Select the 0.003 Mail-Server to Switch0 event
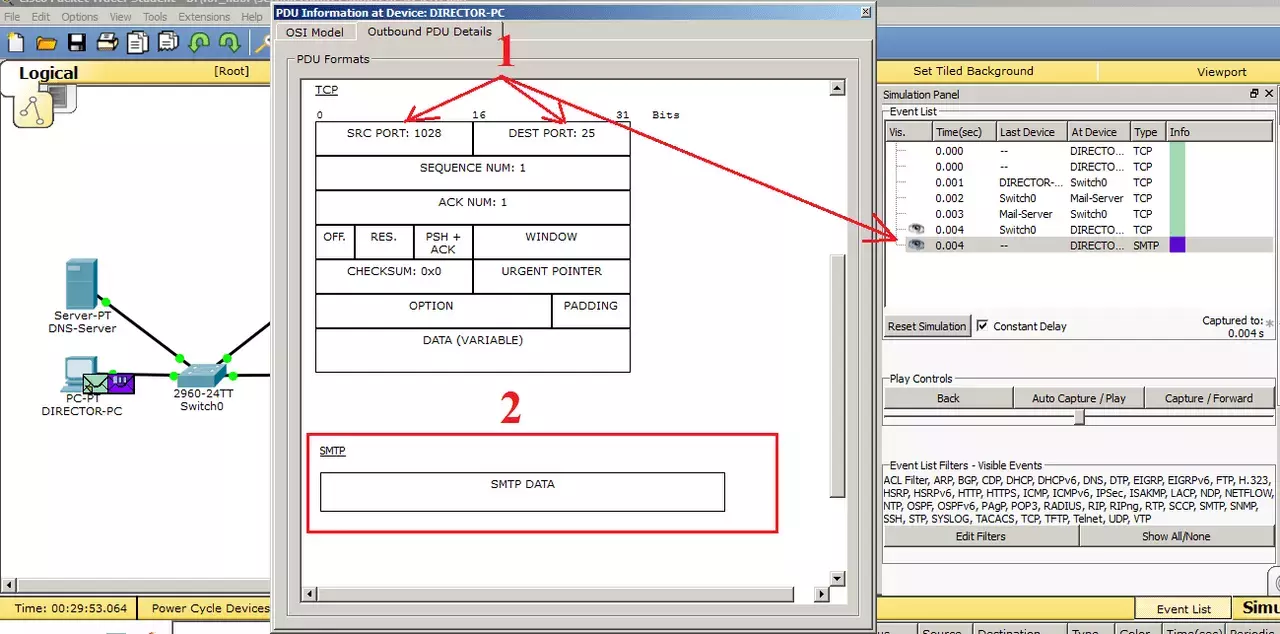Screen dimensions: 1280x634 click(1078, 214)
